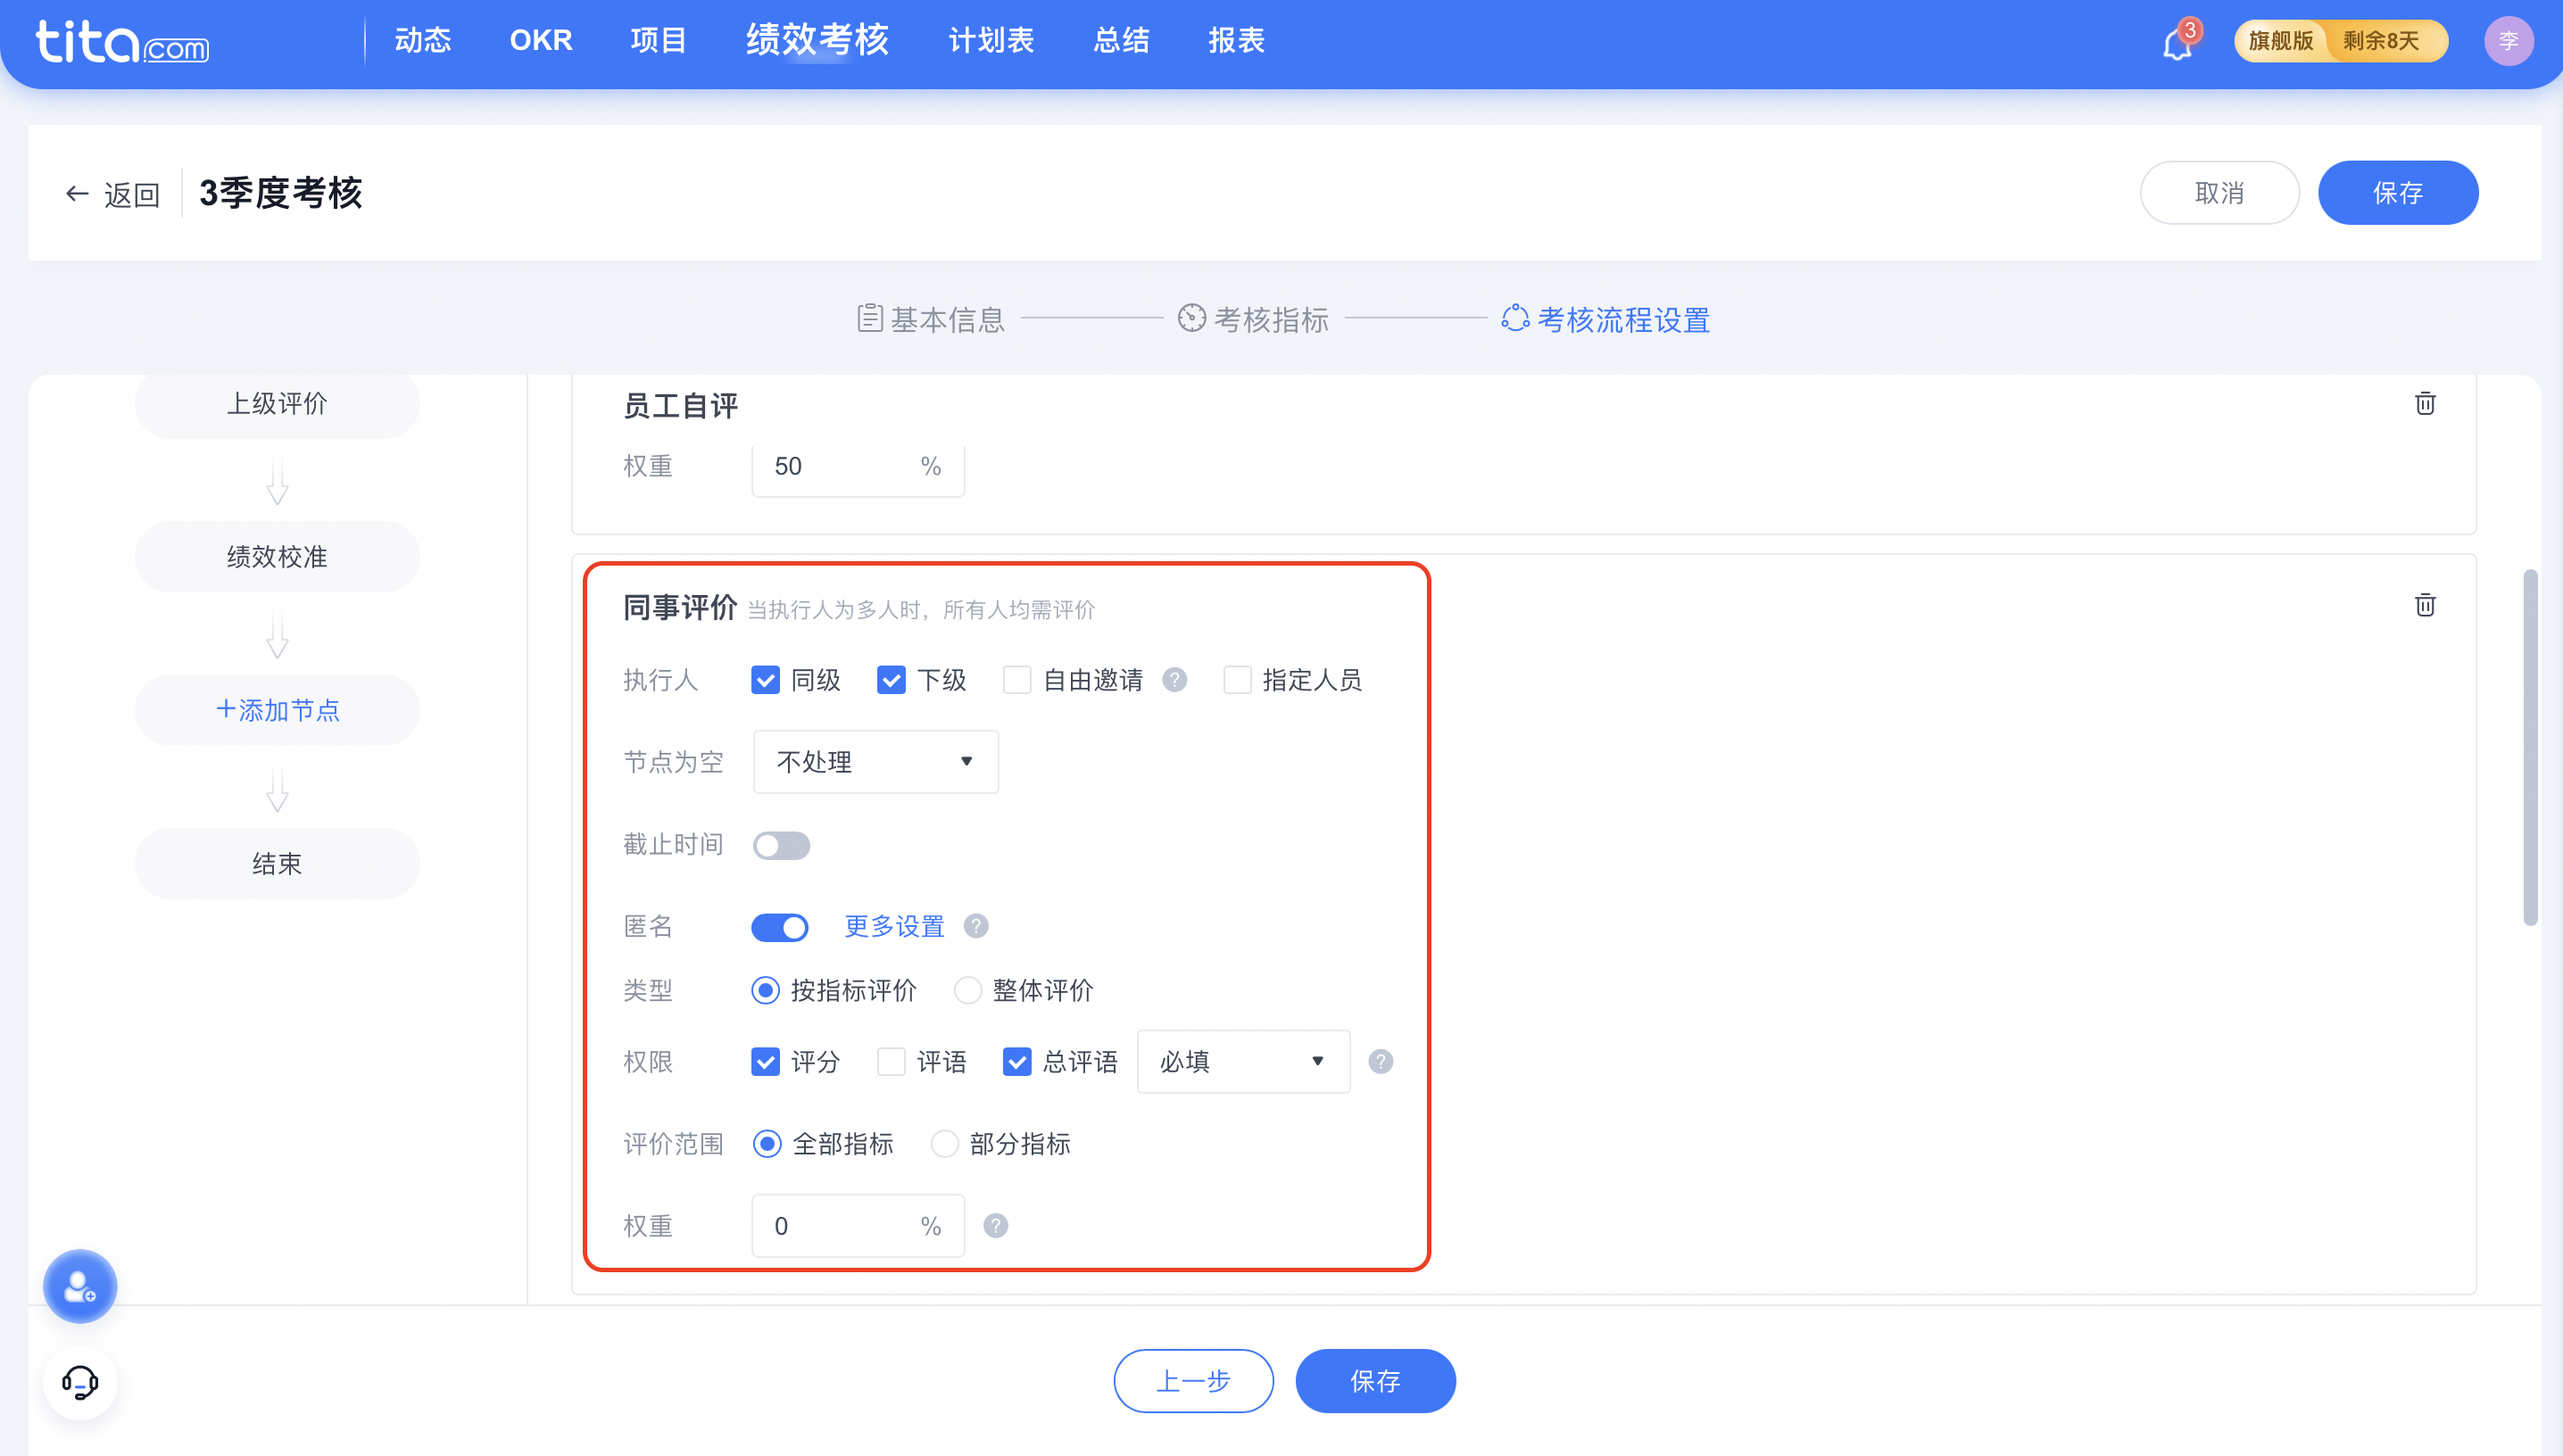Show help icon for 权重 field
Image resolution: width=2563 pixels, height=1456 pixels.
click(x=995, y=1226)
